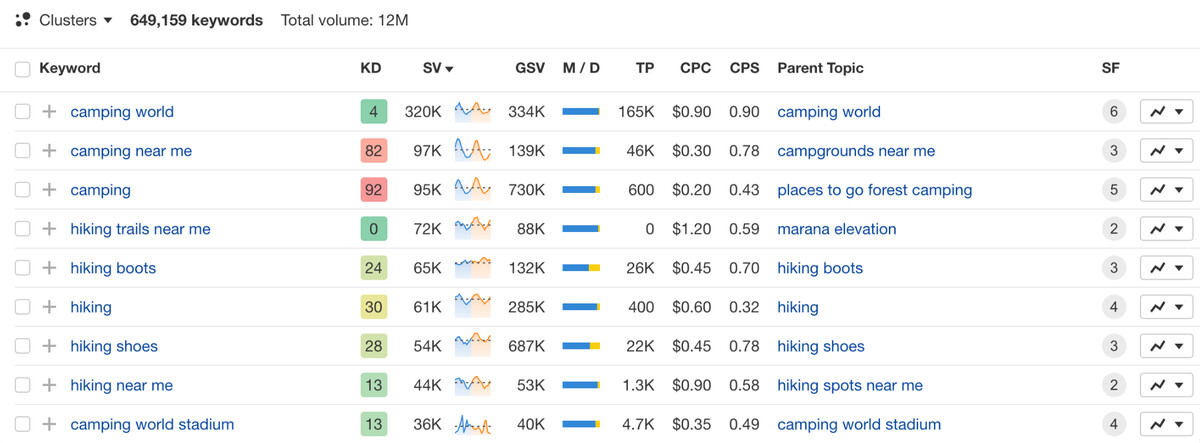Open parent topic marana elevation

point(837,229)
